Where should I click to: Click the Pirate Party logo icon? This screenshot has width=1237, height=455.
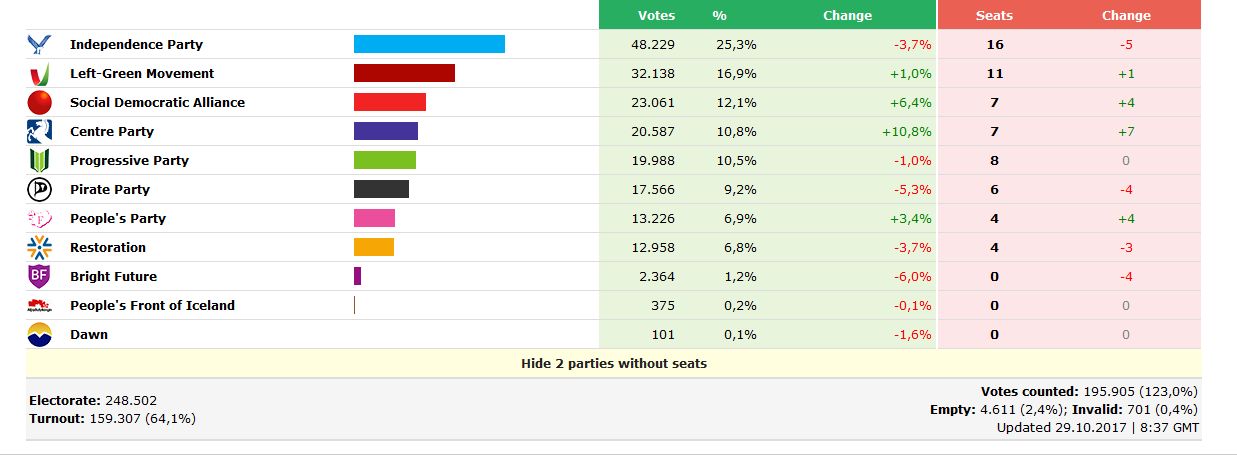pyautogui.click(x=39, y=190)
